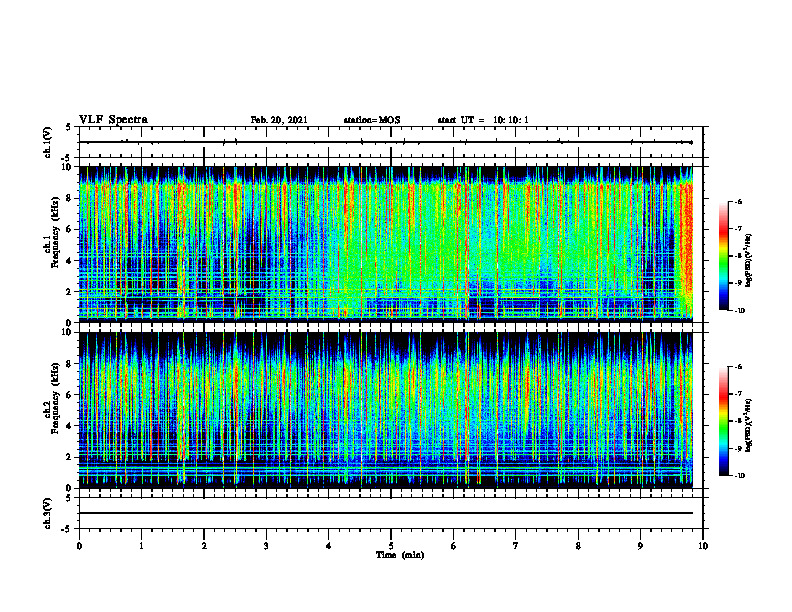Click the "Time (min)" x-axis label

click(x=400, y=555)
